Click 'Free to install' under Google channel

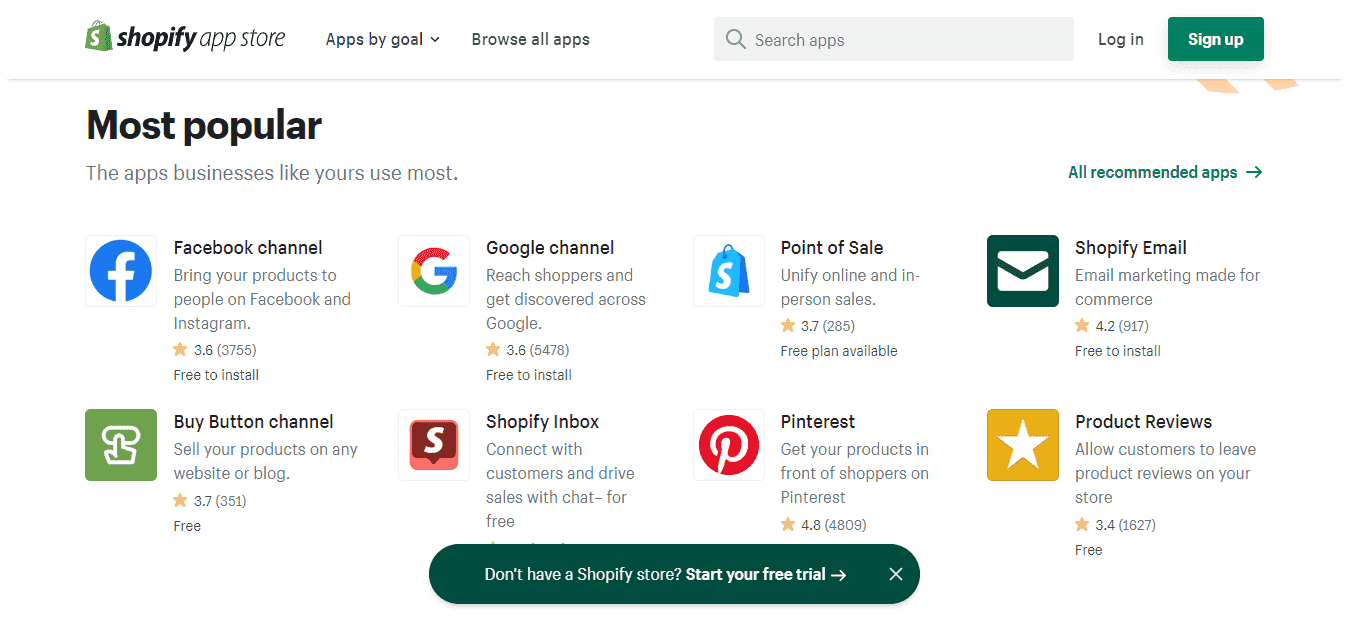coord(529,375)
